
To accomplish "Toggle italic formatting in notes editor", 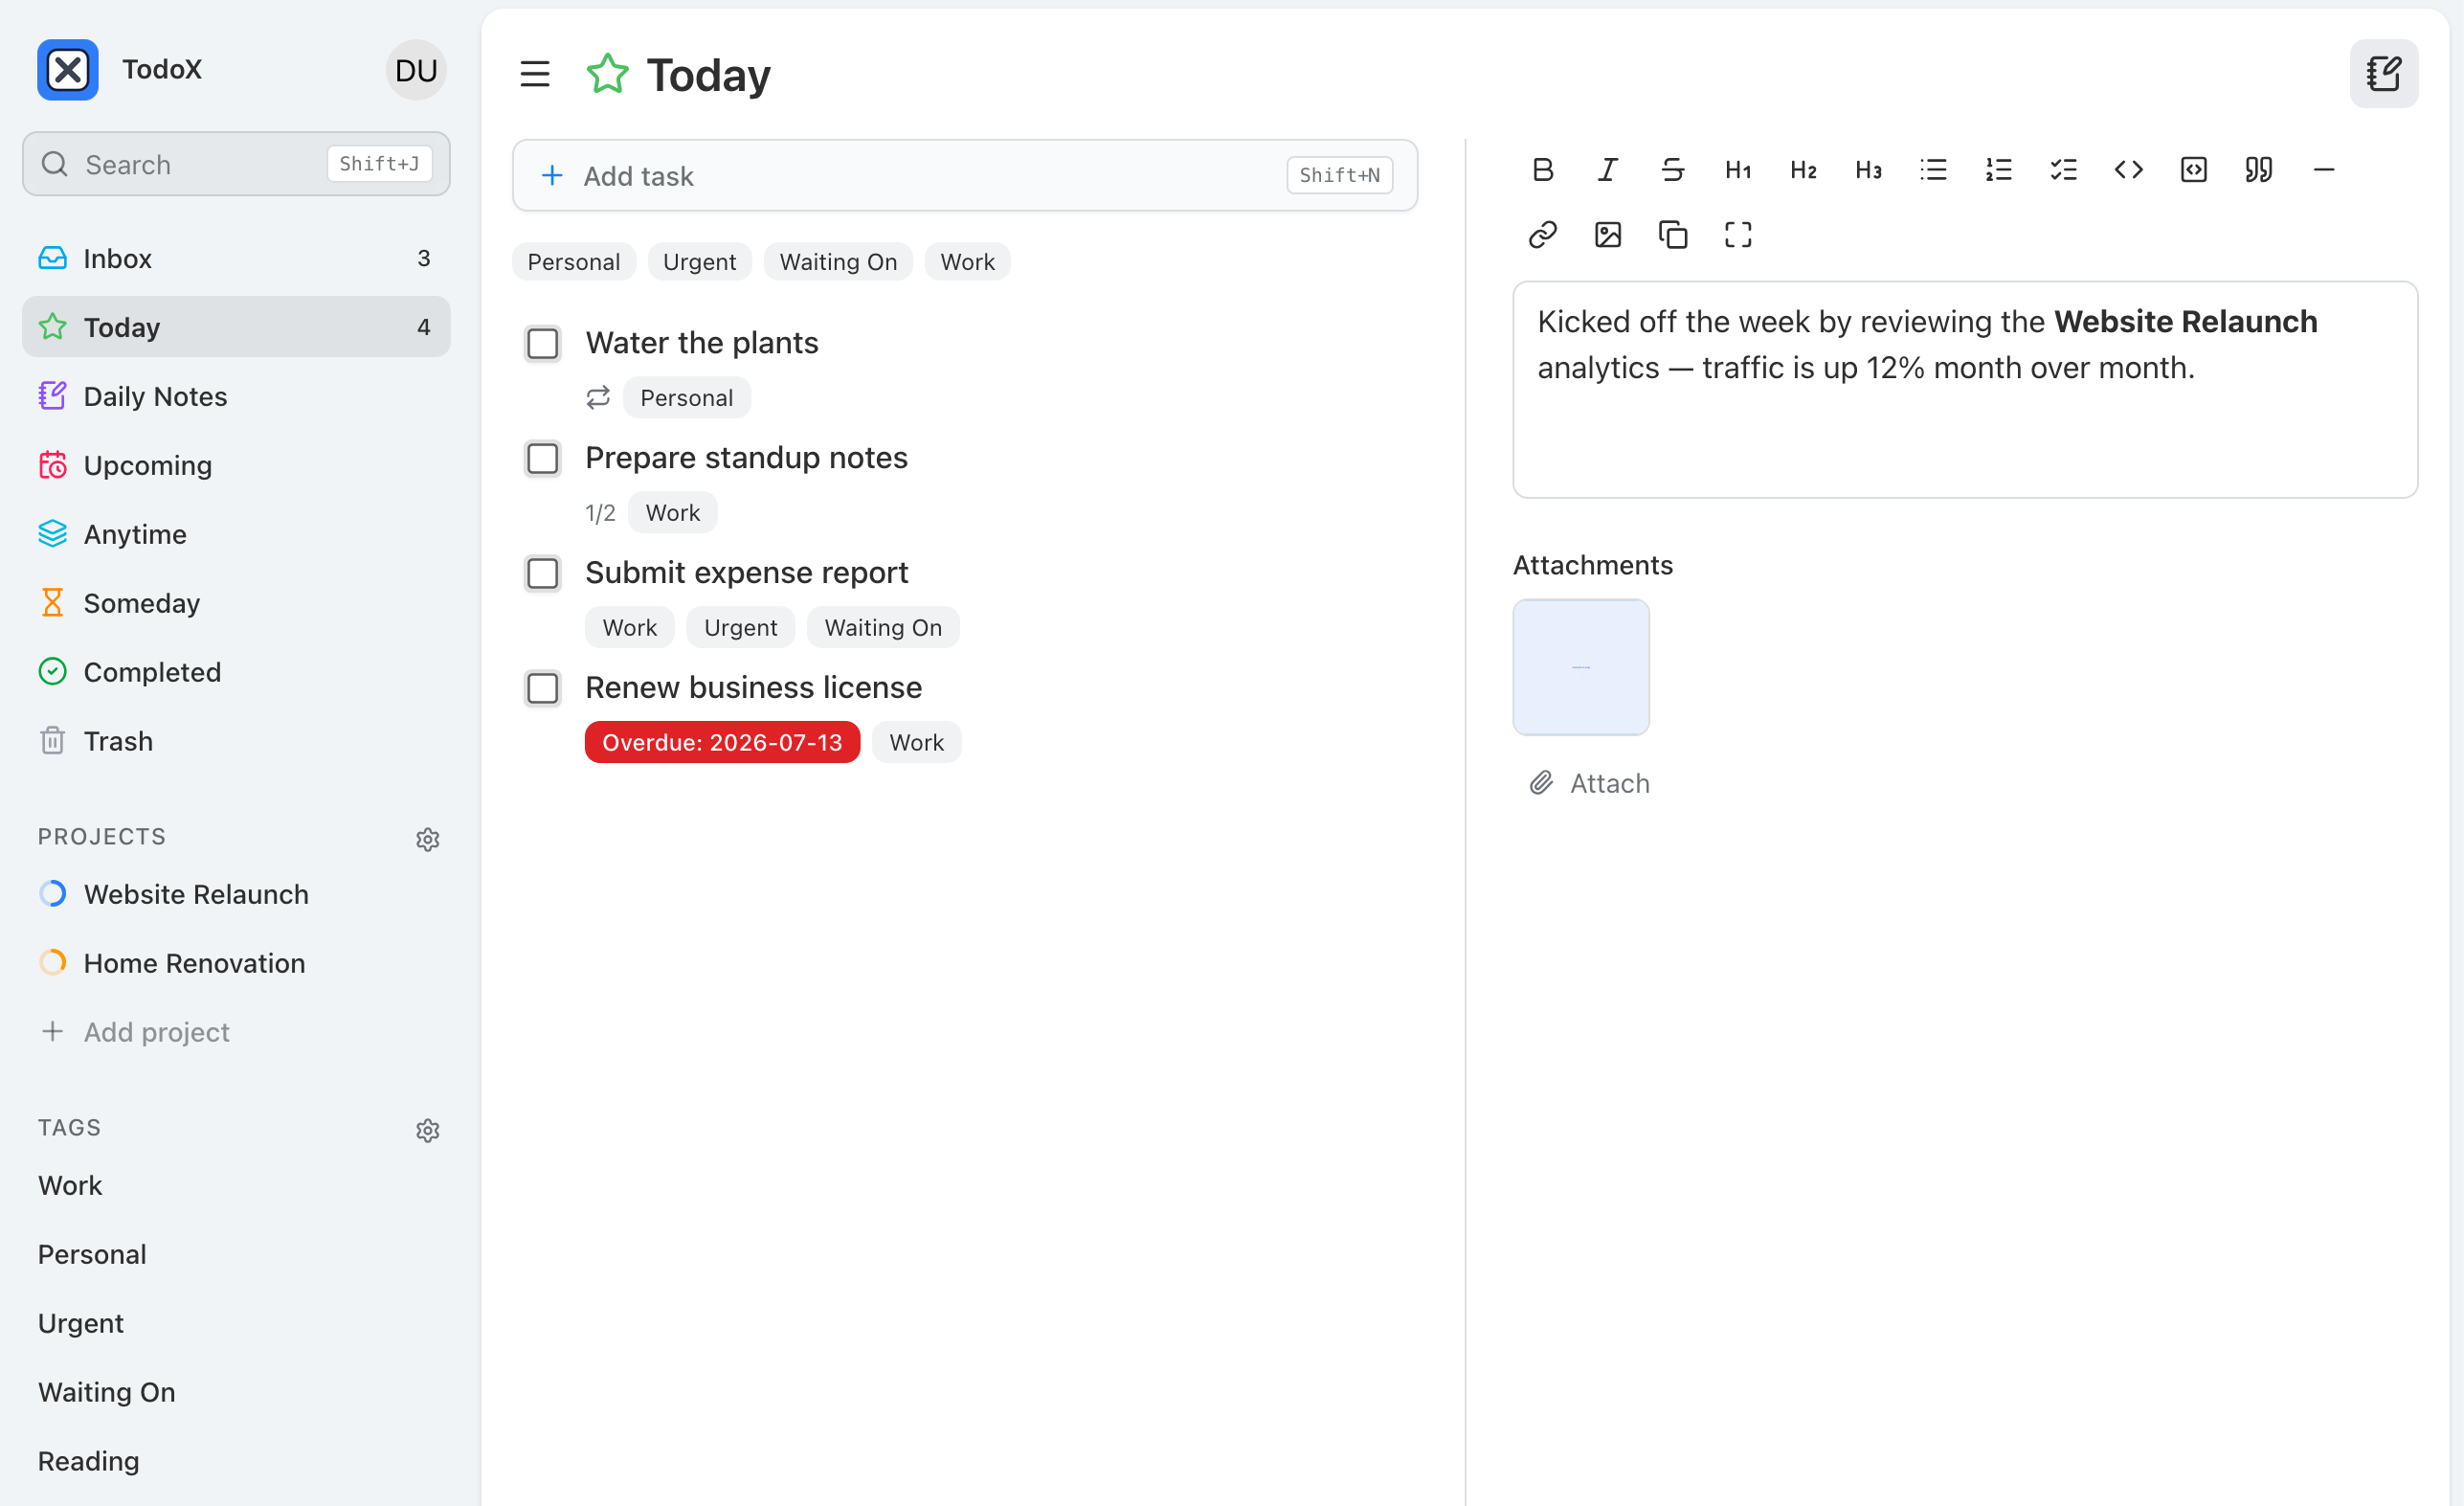I will 1607,170.
